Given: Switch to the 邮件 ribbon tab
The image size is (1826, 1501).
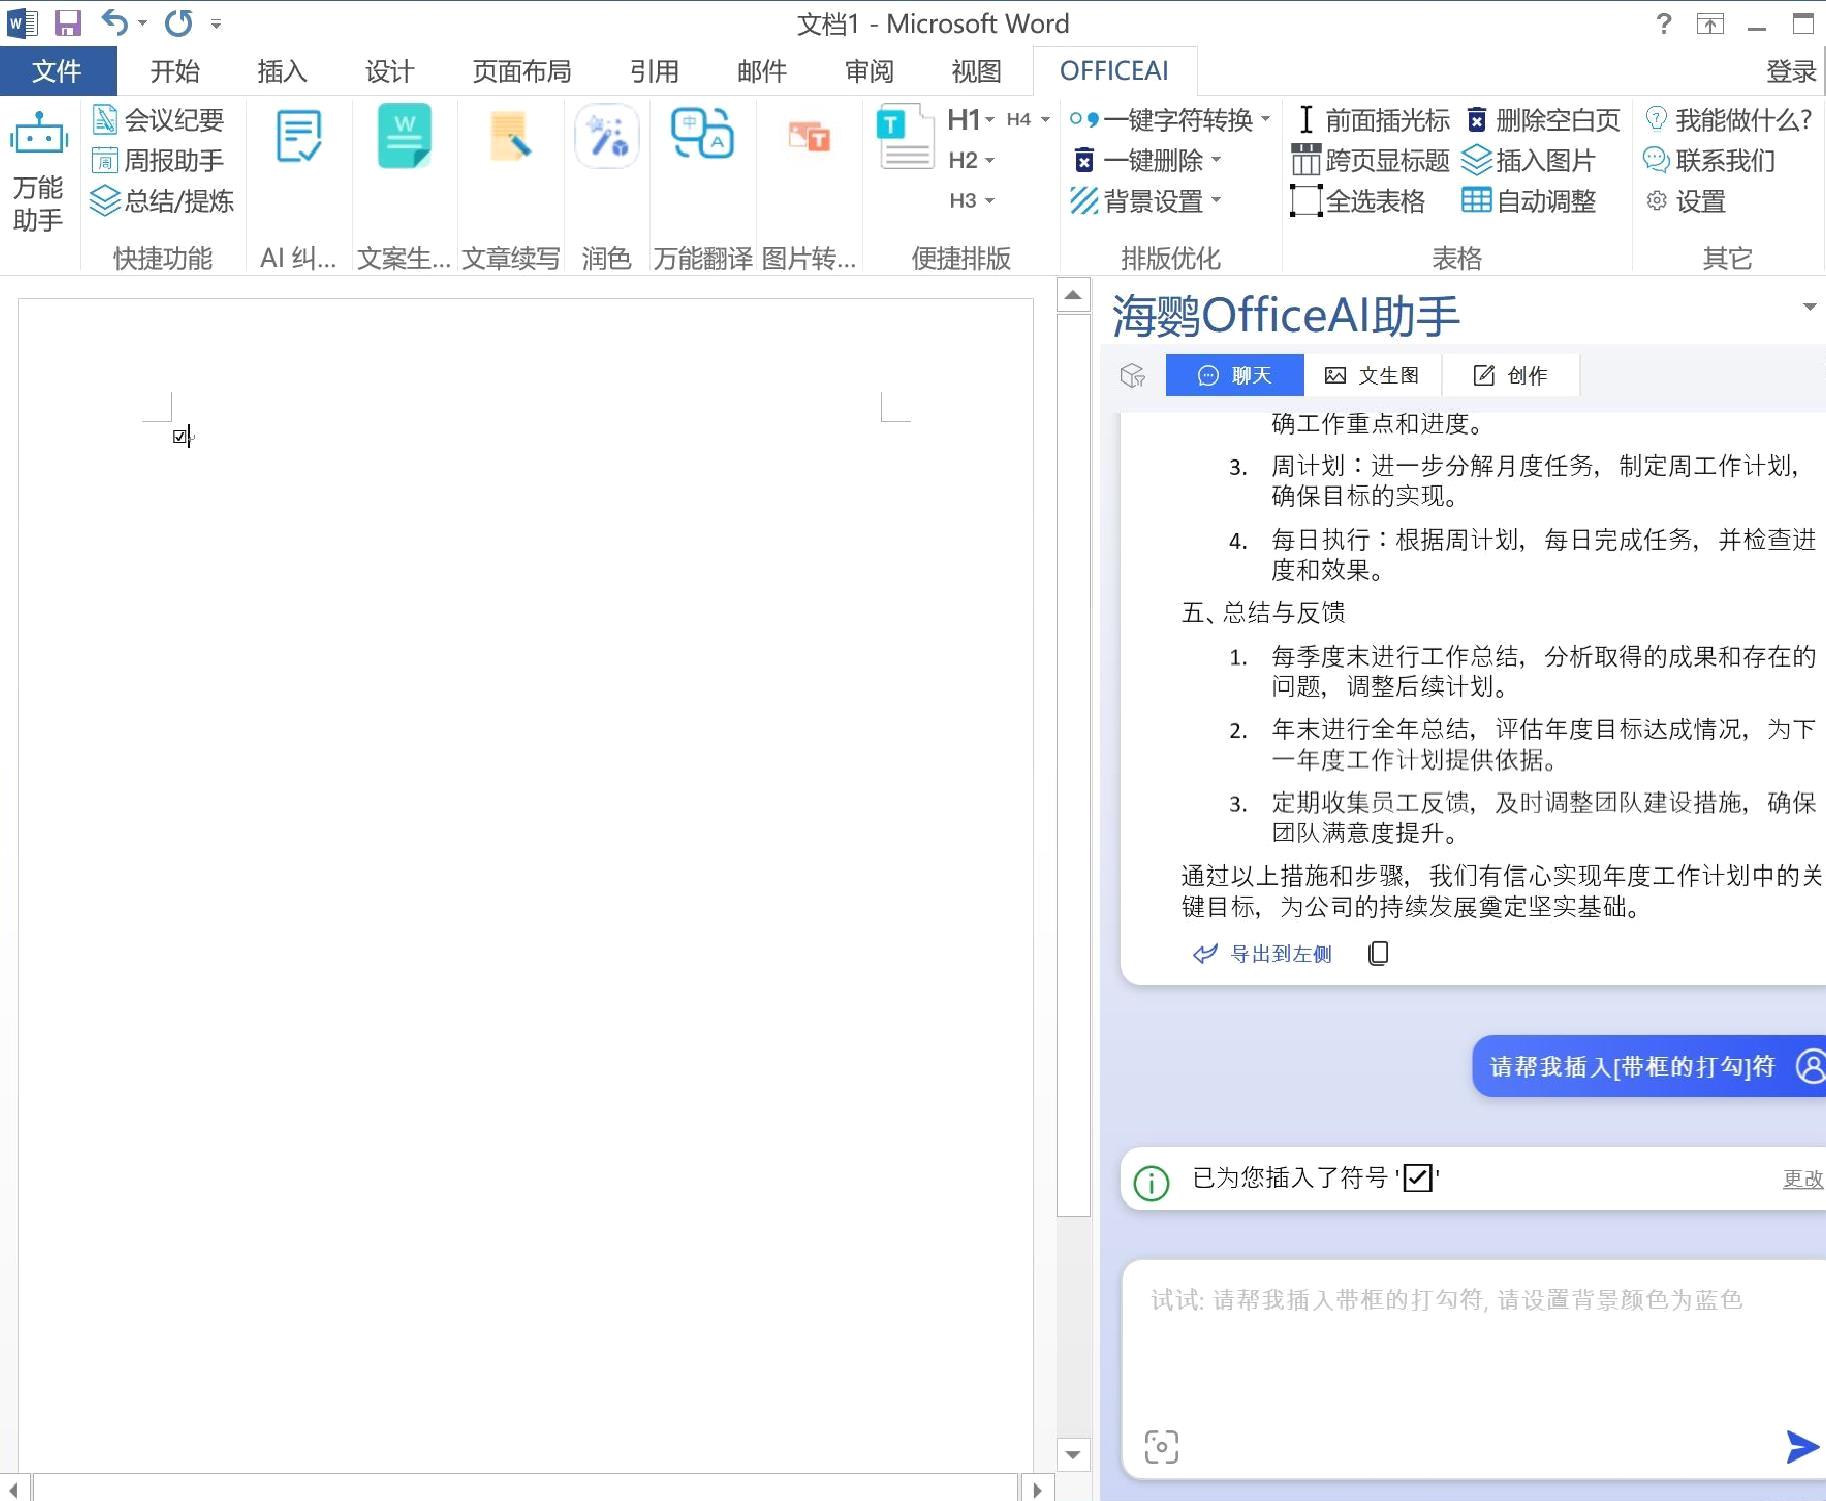Looking at the screenshot, I should point(762,71).
